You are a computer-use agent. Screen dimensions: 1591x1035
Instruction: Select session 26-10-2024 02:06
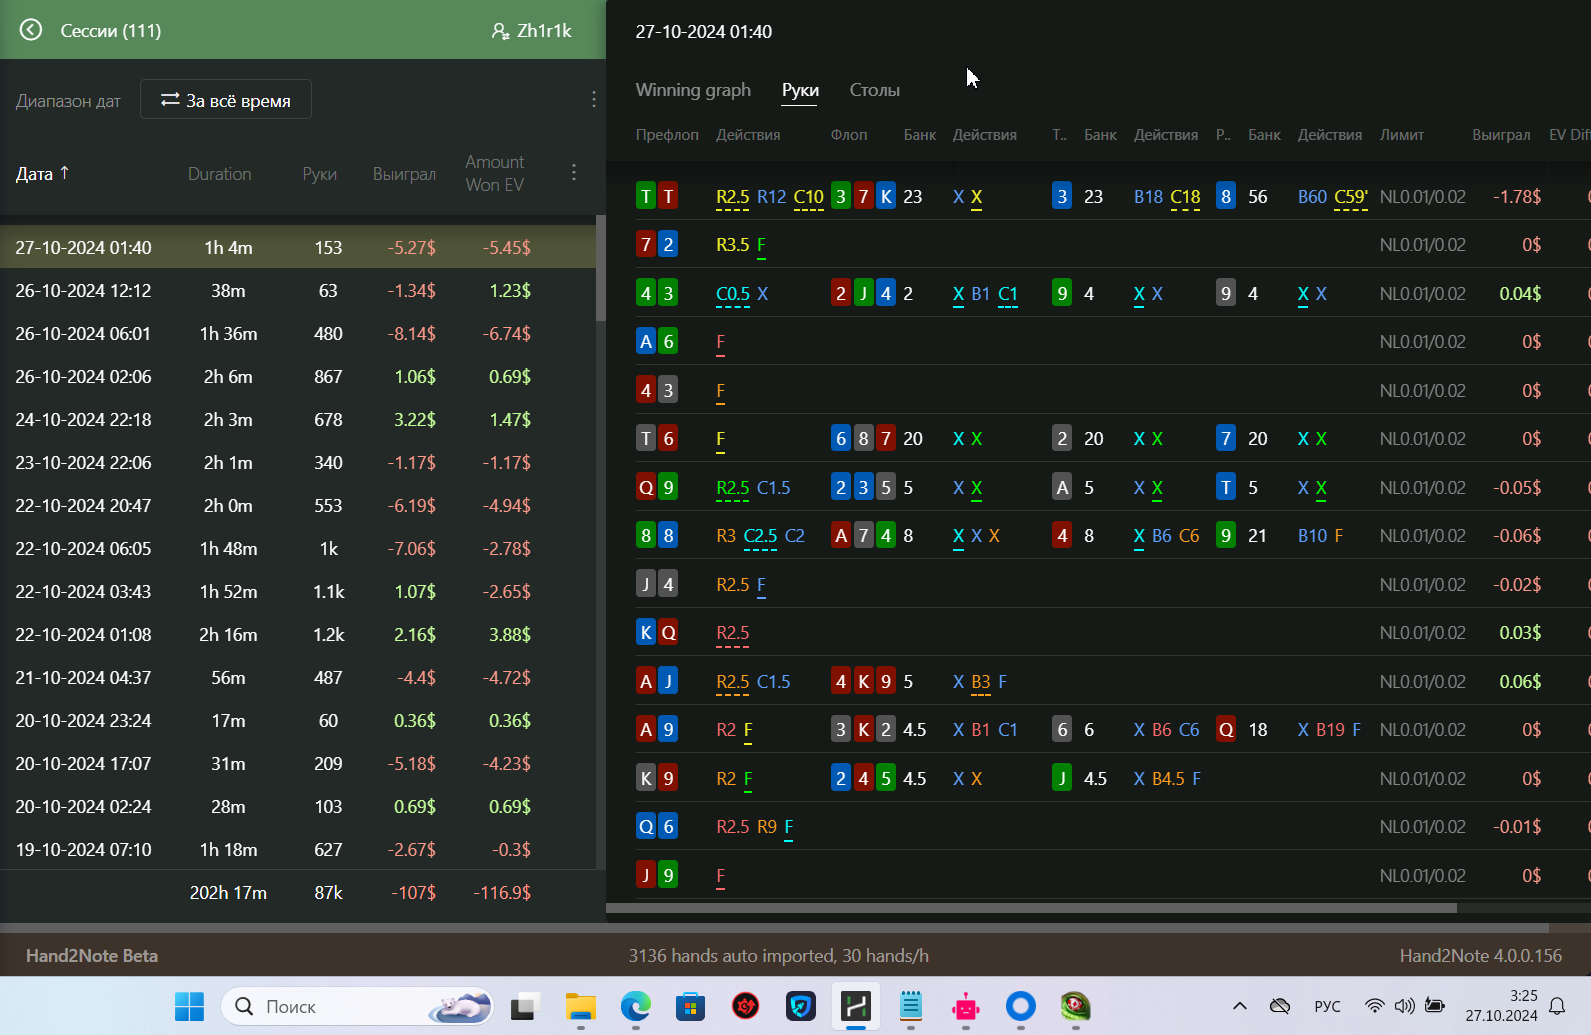tap(298, 376)
